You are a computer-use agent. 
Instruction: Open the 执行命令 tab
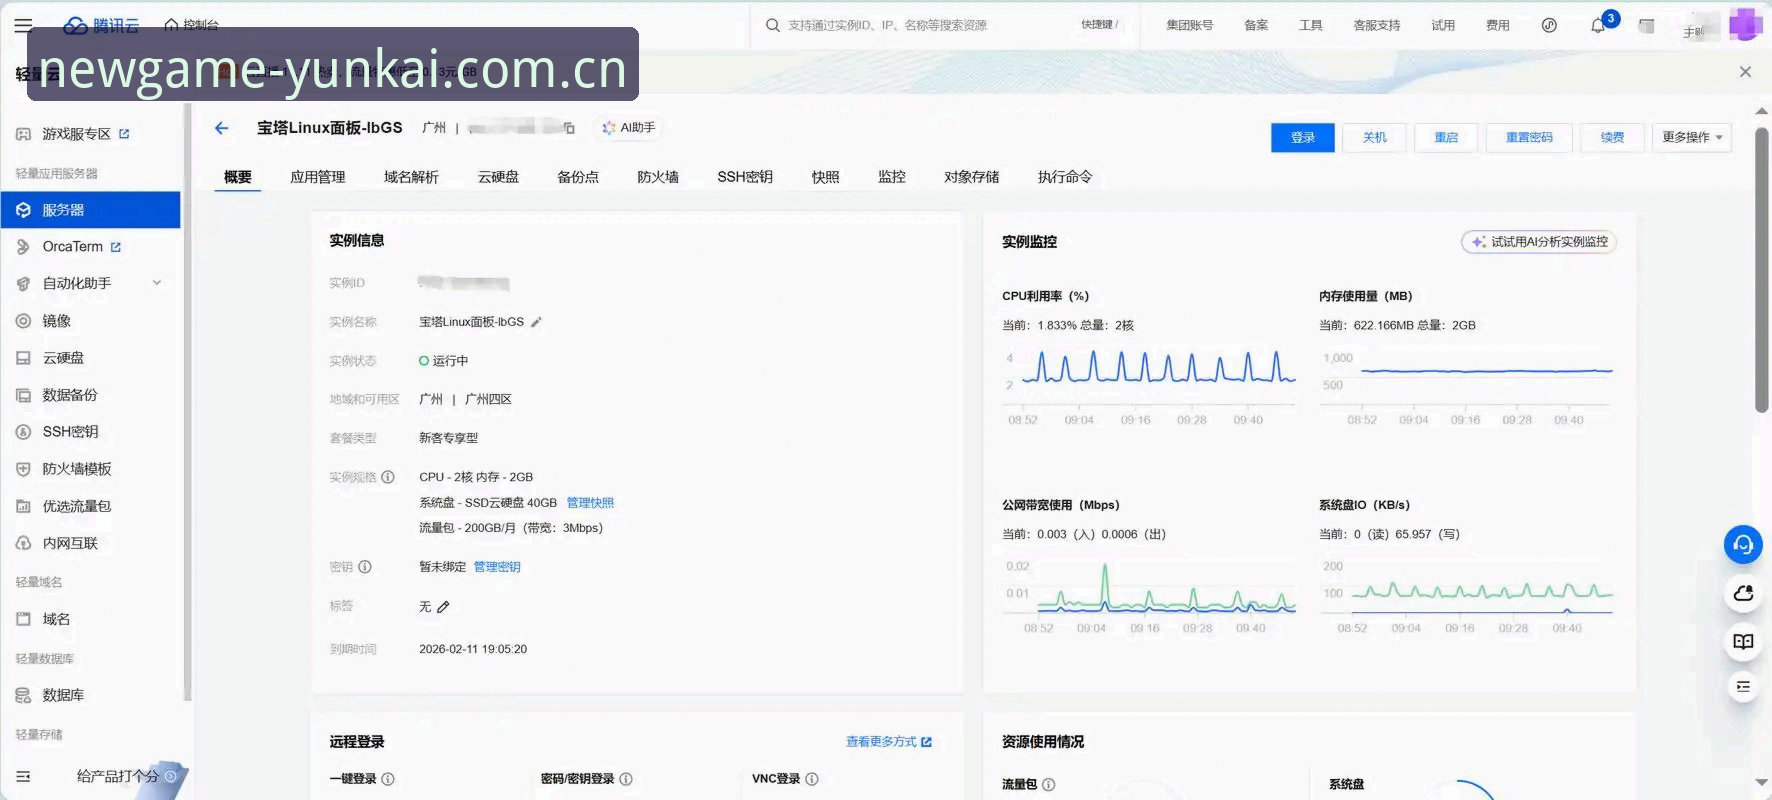[x=1065, y=177]
